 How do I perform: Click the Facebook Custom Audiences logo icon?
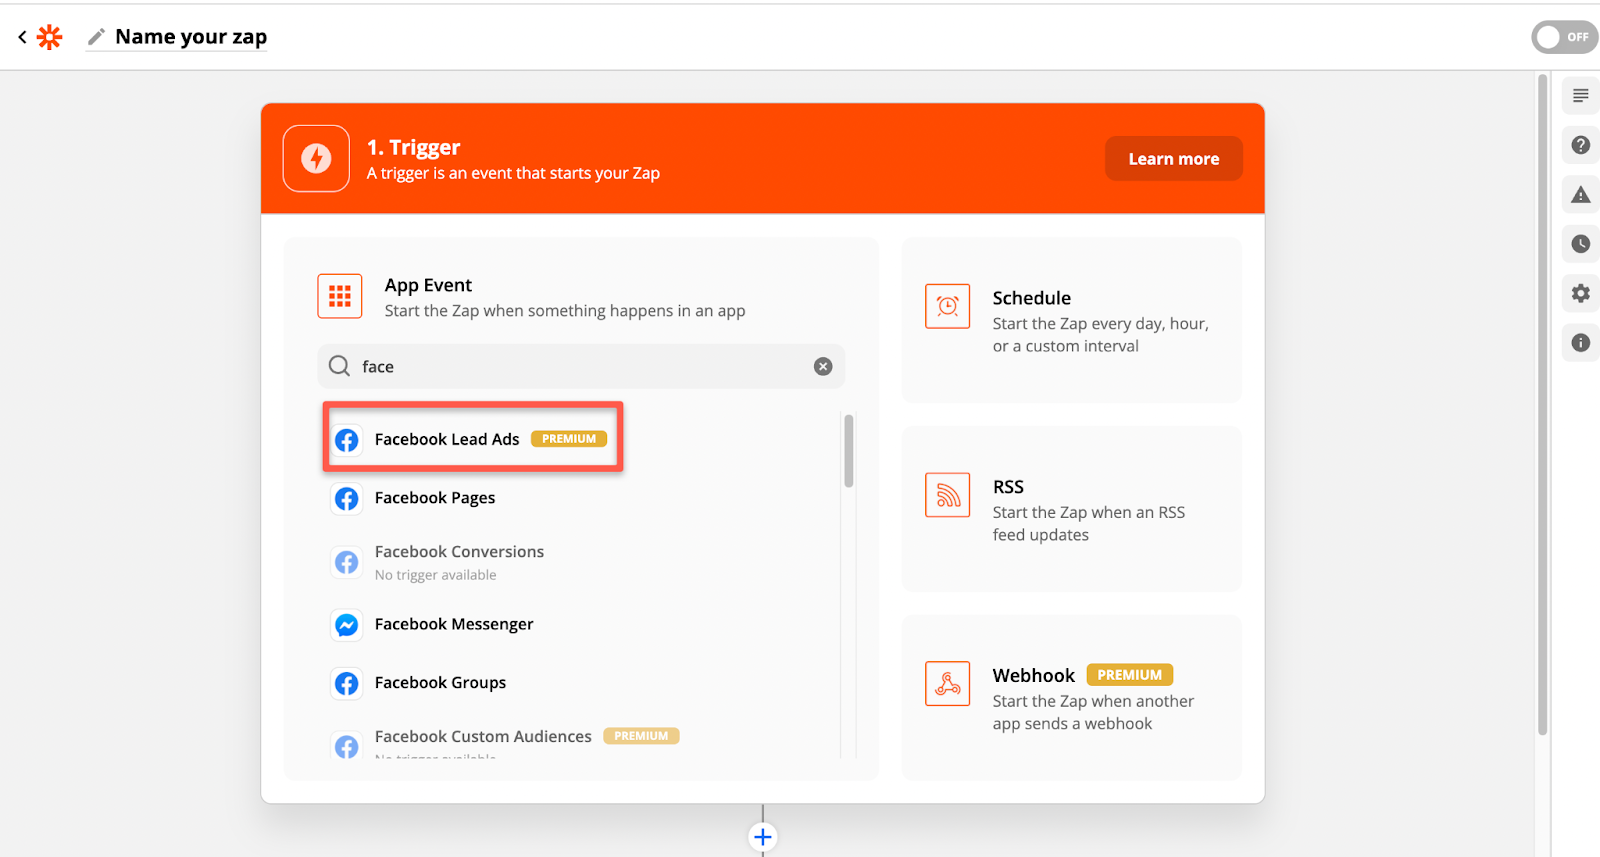pos(347,746)
